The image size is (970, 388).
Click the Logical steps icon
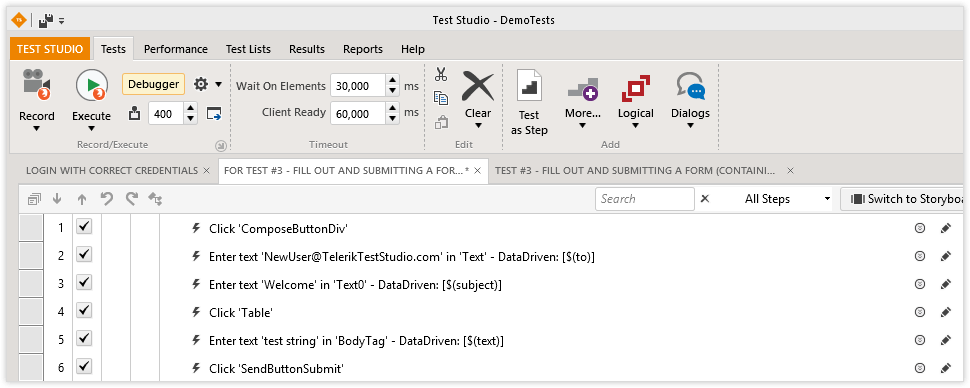[635, 88]
